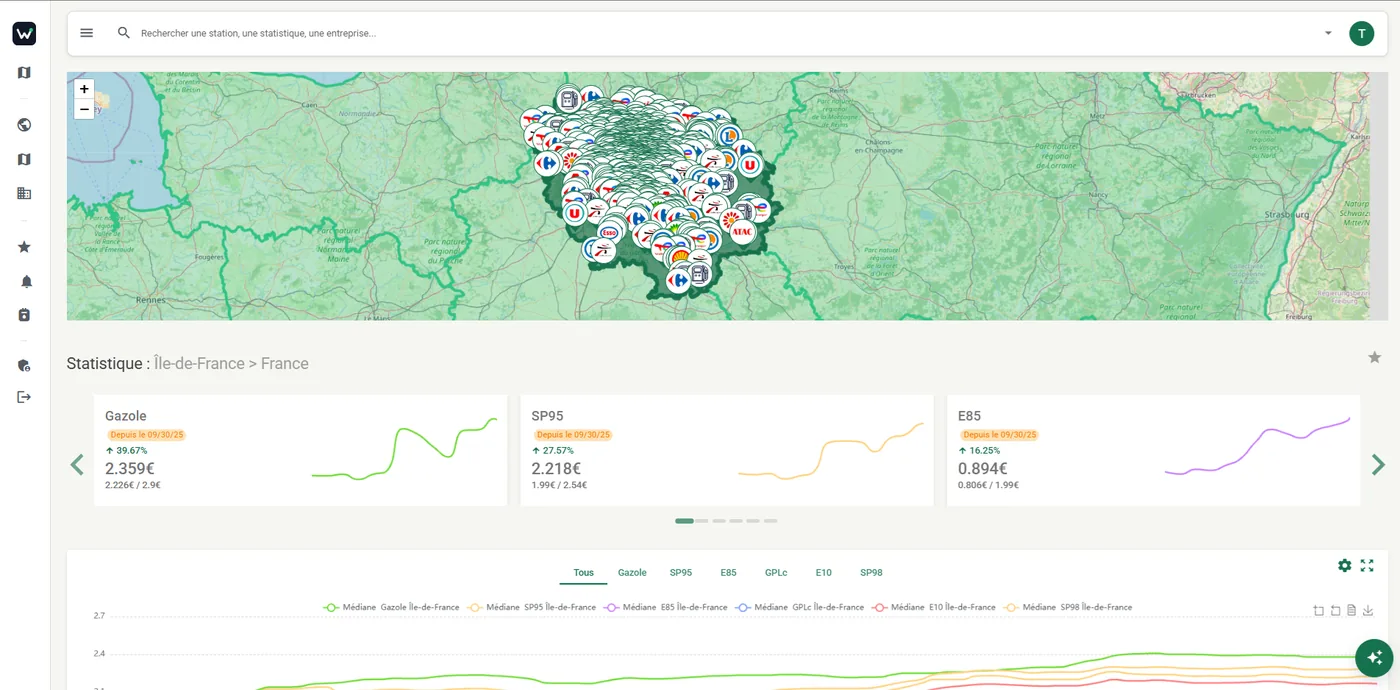Toggle Médiane E85 Île-de-France legend series
The height and width of the screenshot is (690, 1400).
click(x=666, y=607)
